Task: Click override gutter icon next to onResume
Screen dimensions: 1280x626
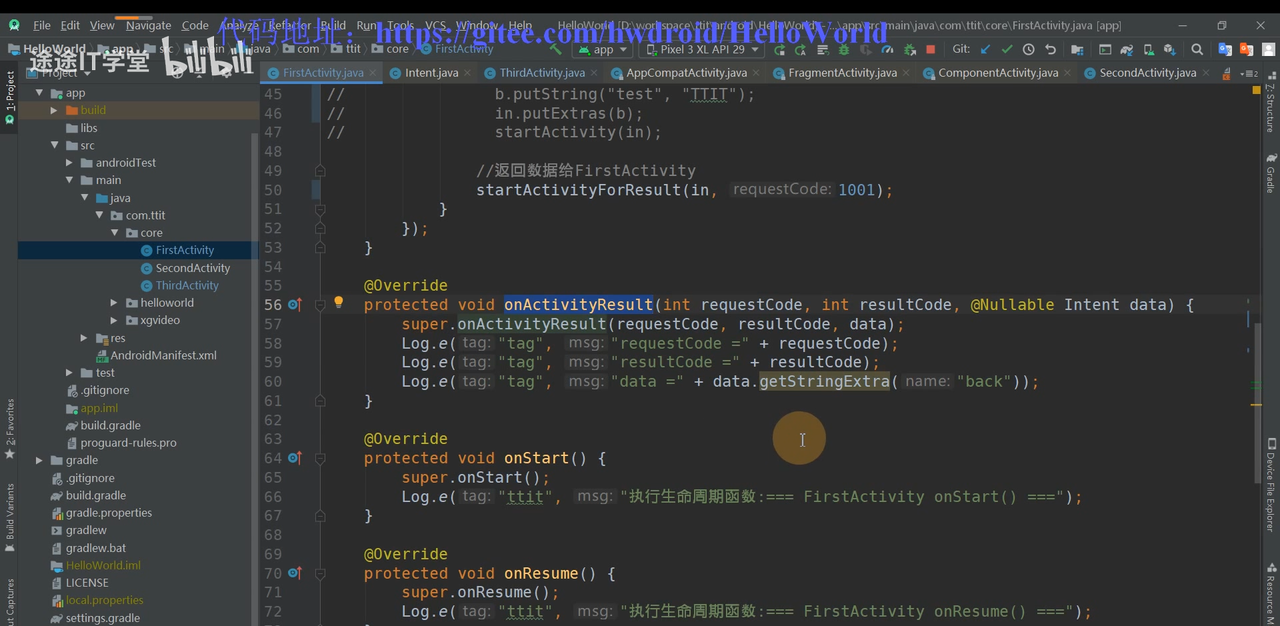Action: (295, 573)
